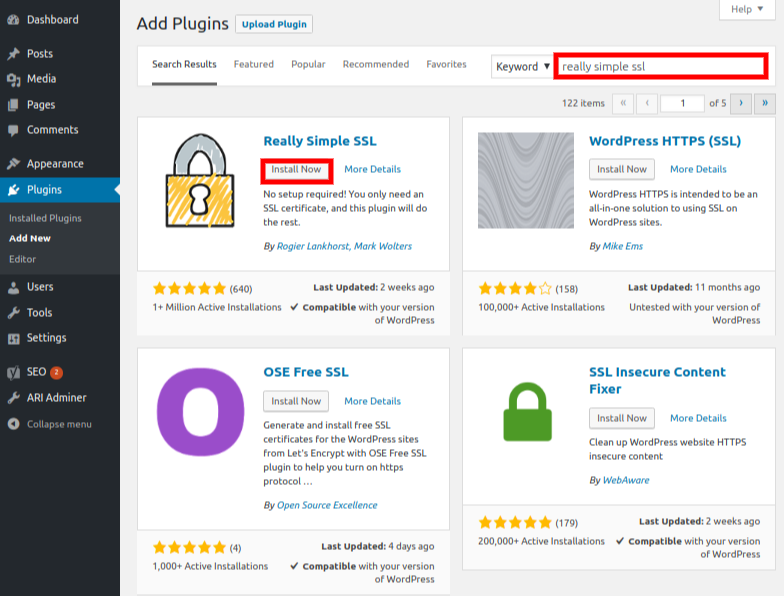
Task: Click WordPress HTTPS four-star rating
Action: 515,288
